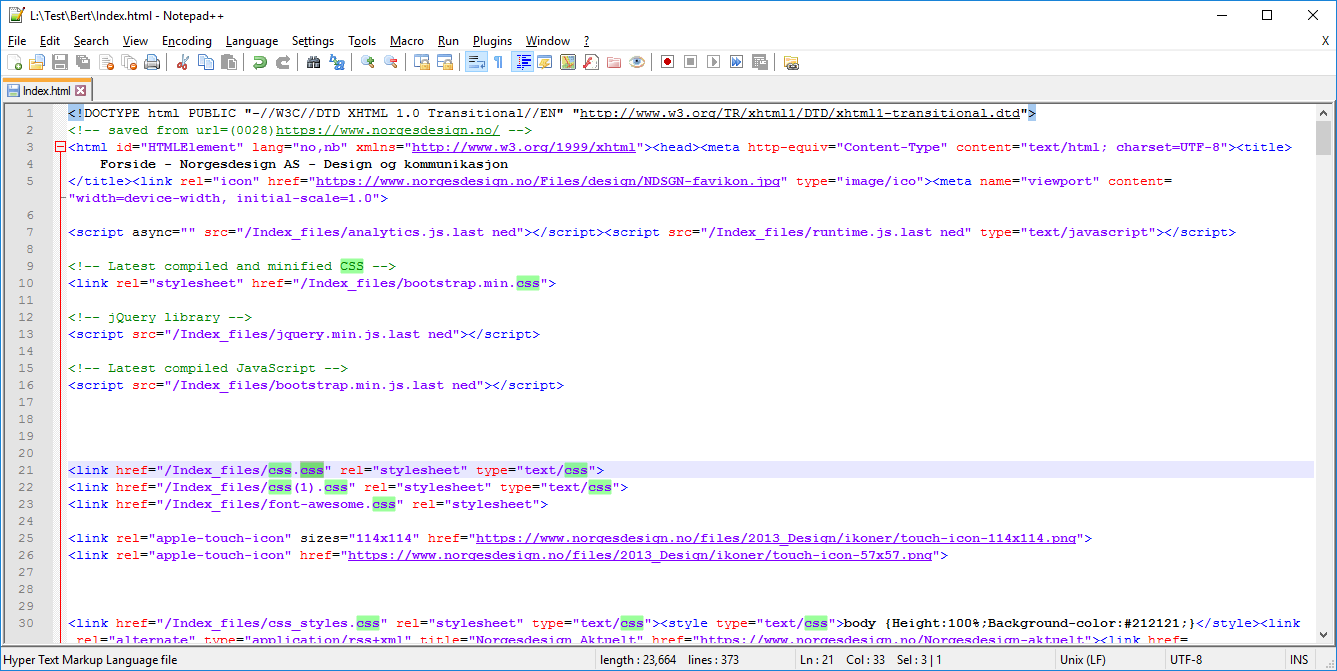The width and height of the screenshot is (1337, 671).
Task: Click the xhtml1-transitional.dtd URL on line 1
Action: 800,113
